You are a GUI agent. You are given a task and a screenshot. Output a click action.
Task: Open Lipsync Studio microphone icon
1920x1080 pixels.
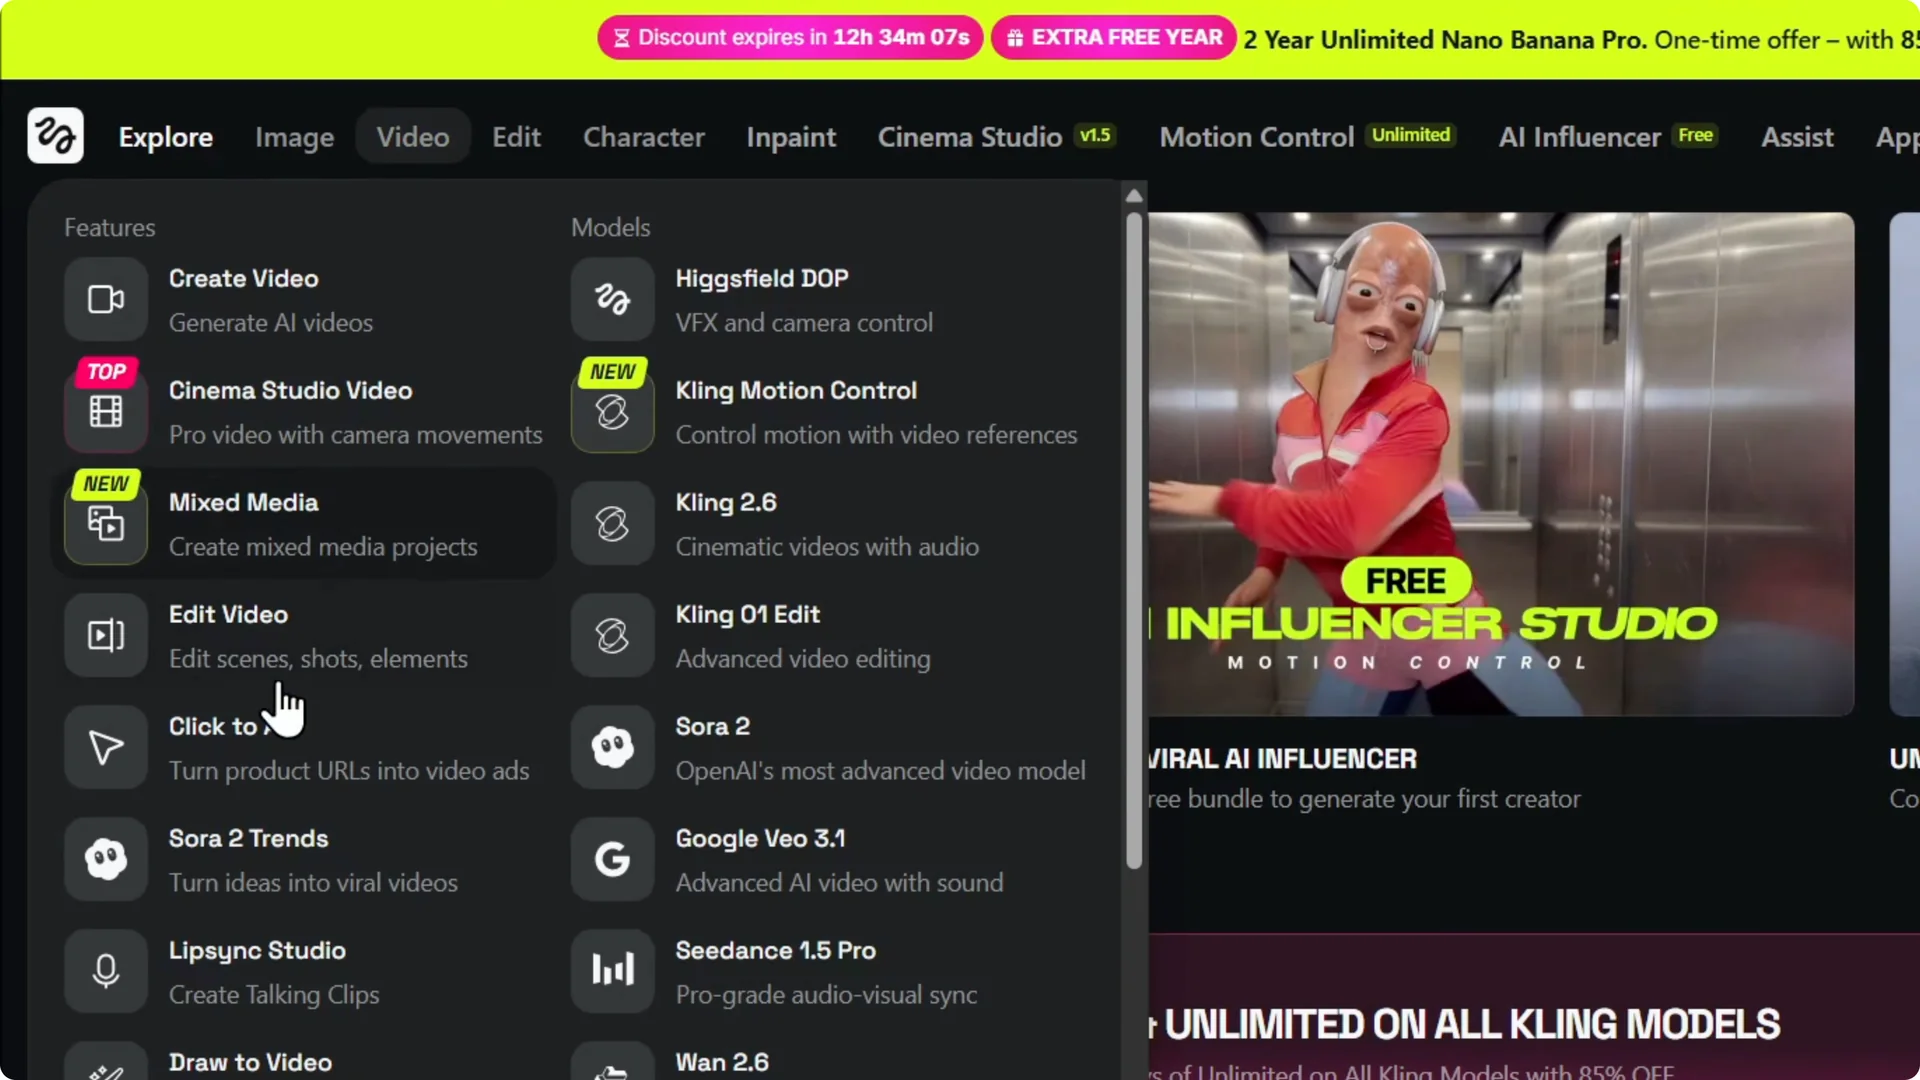pyautogui.click(x=105, y=971)
